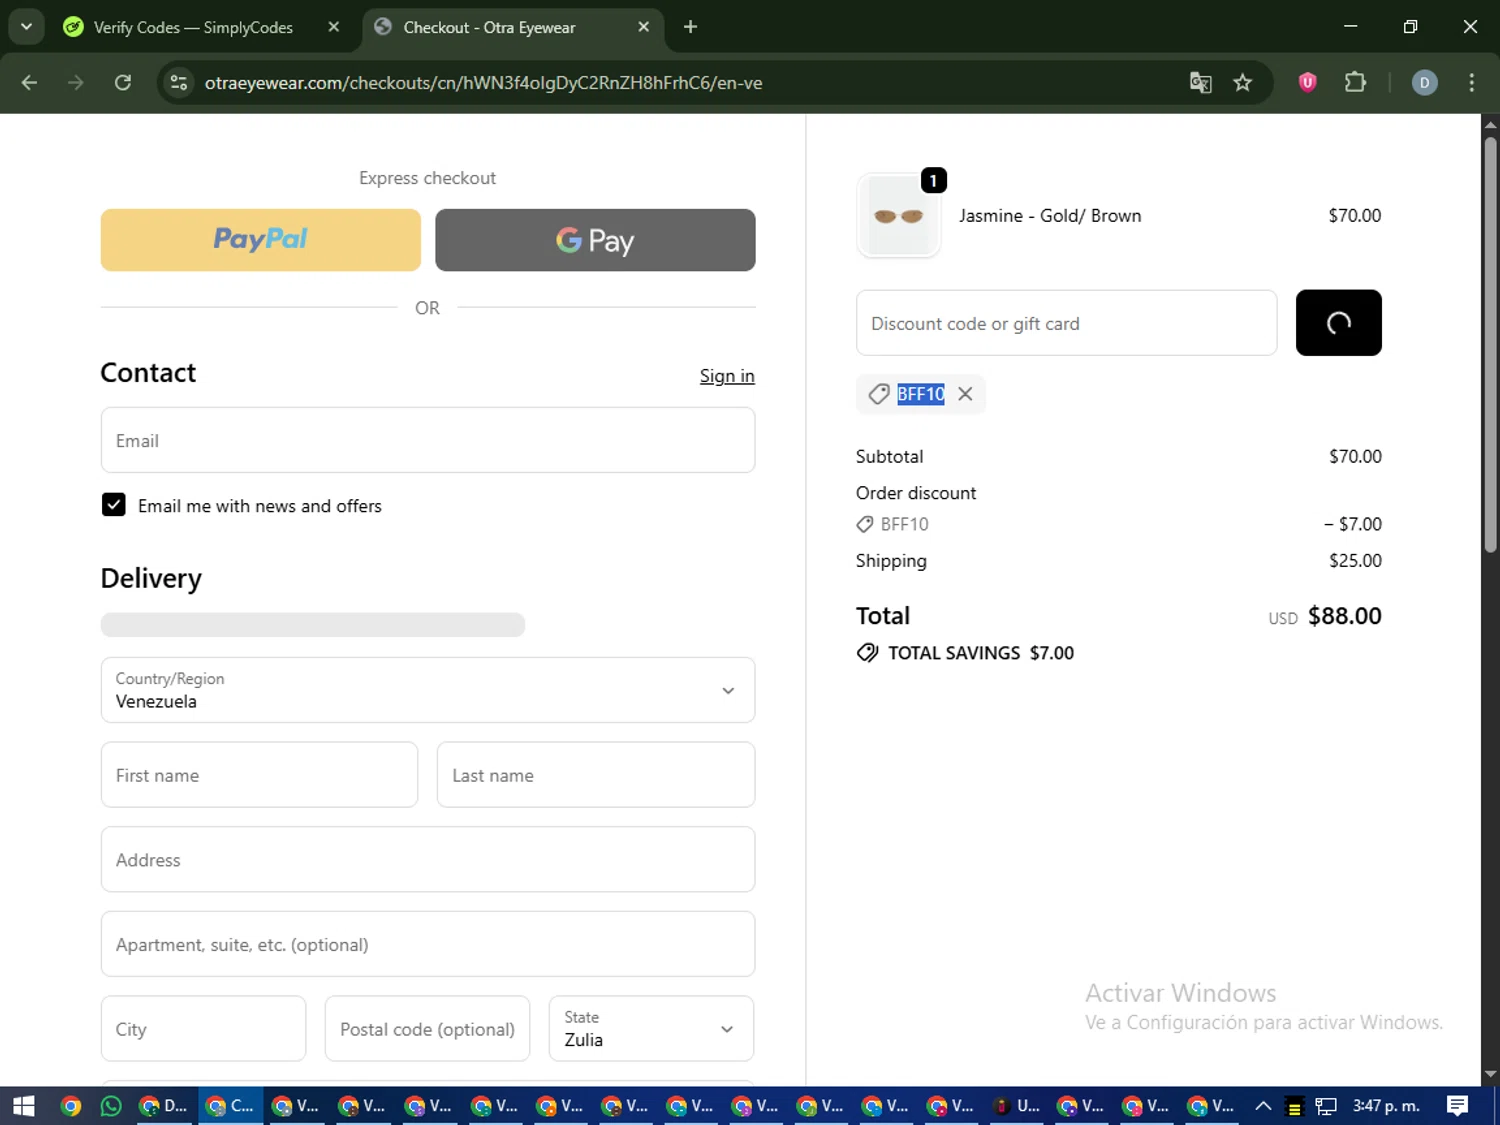Screen dimensions: 1500x1125
Task: Open the pinned Chrome taskbar icon
Action: click(70, 1106)
